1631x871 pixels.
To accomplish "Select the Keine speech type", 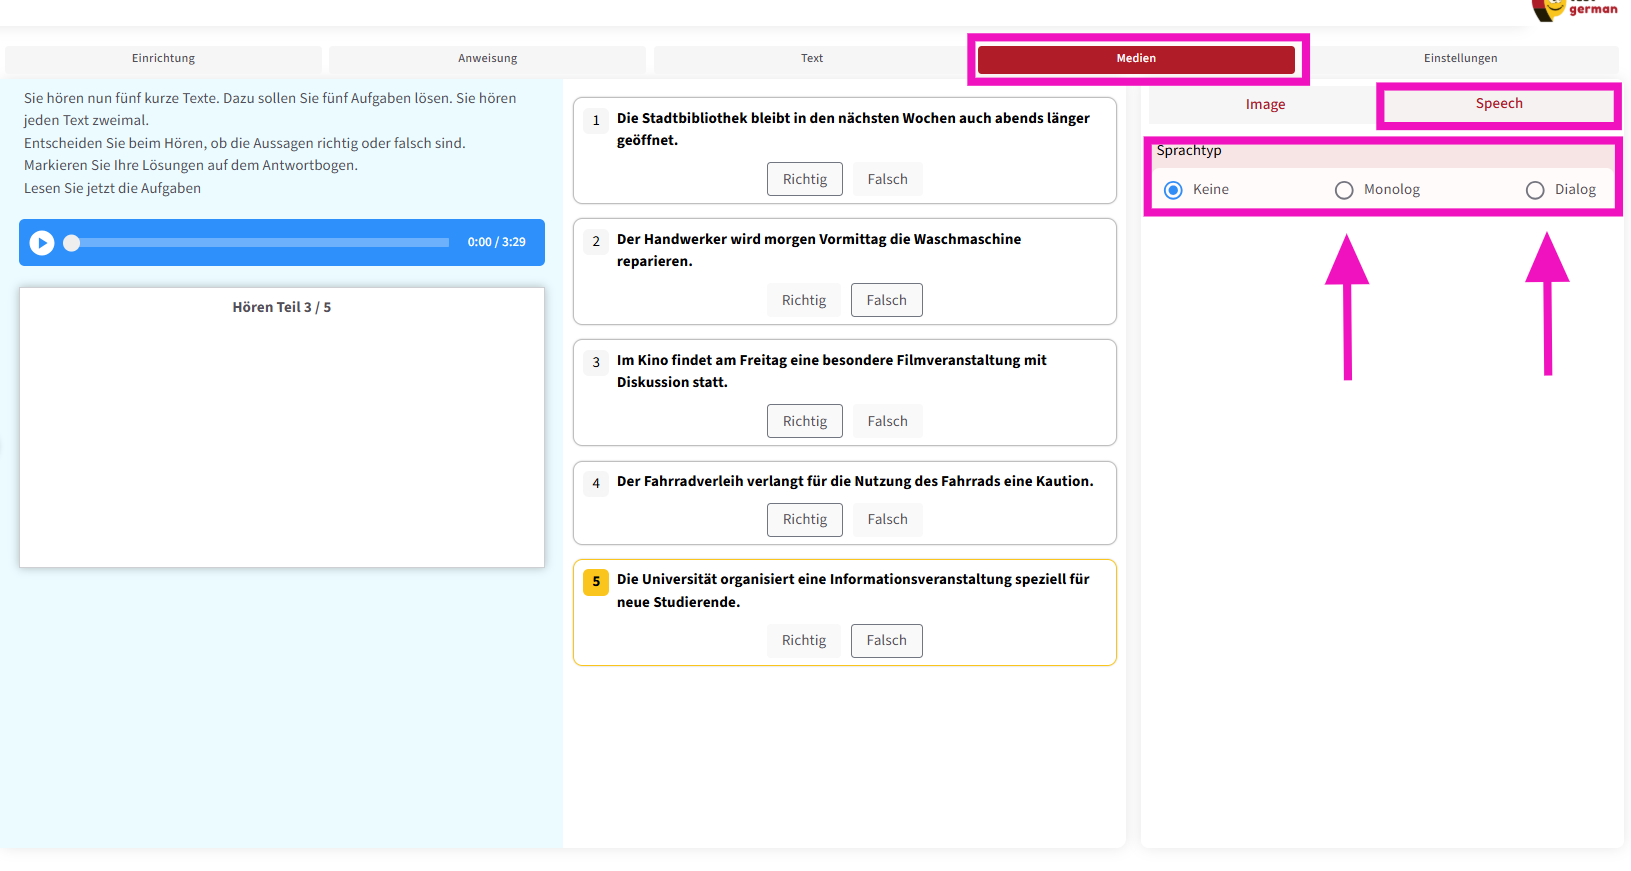I will click(1174, 190).
